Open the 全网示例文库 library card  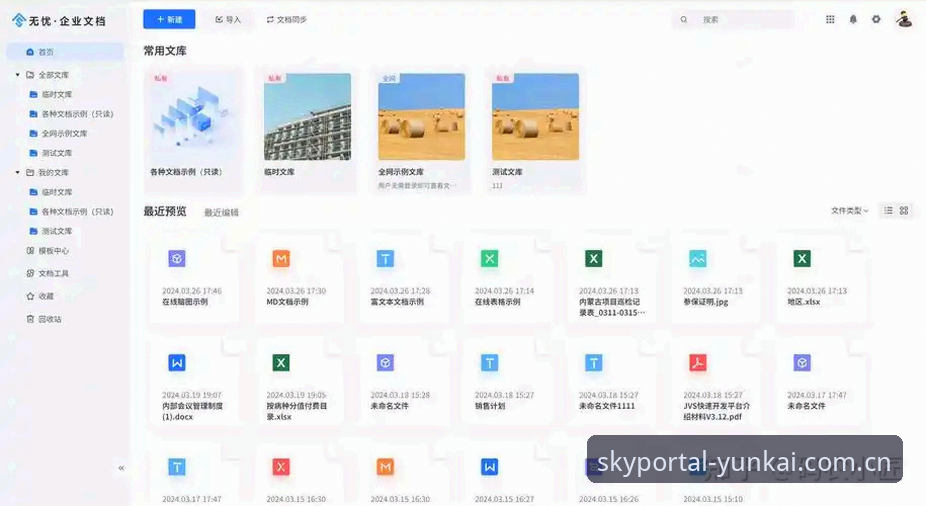[421, 130]
